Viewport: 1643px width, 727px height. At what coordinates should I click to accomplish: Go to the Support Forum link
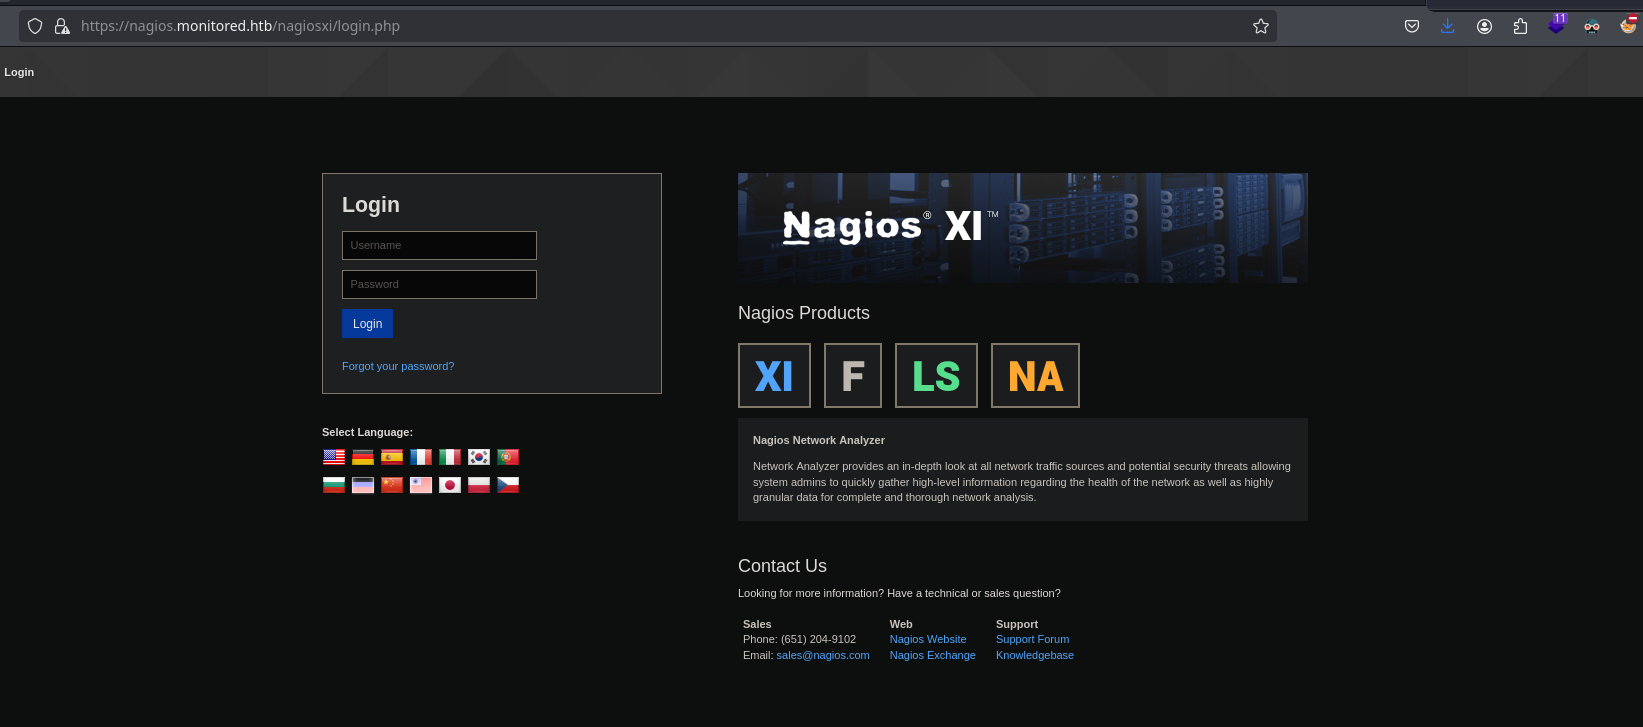[1032, 639]
